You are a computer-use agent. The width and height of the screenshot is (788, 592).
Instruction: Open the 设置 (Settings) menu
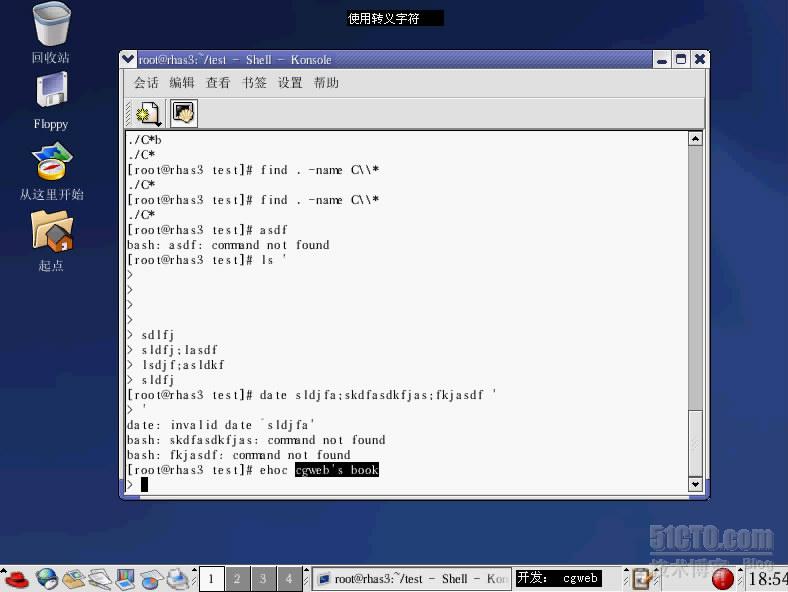click(x=290, y=83)
